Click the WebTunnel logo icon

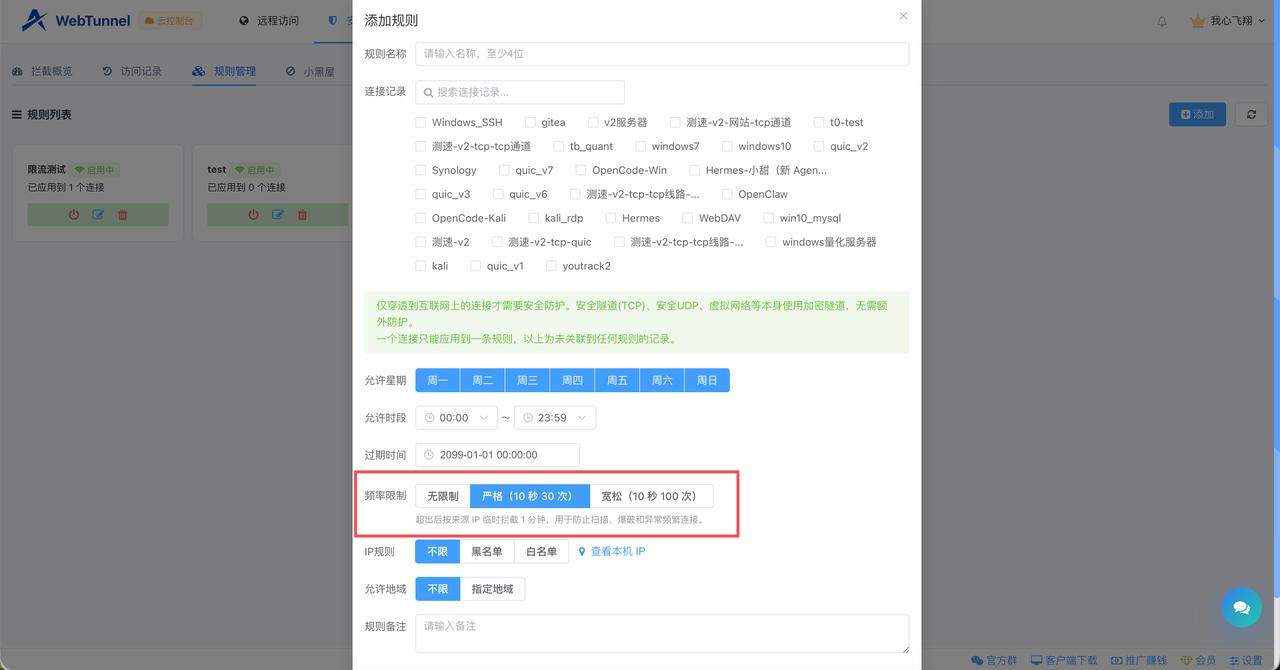(x=35, y=20)
